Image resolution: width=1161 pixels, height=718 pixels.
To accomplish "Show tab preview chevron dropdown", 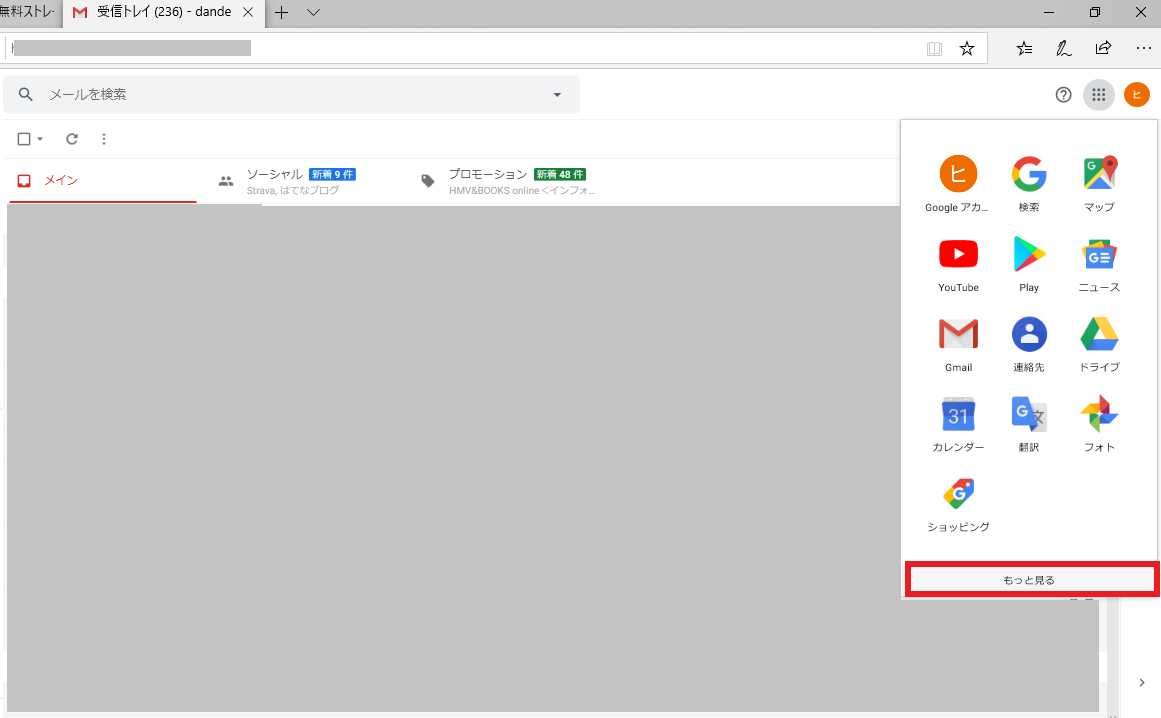I will 313,13.
